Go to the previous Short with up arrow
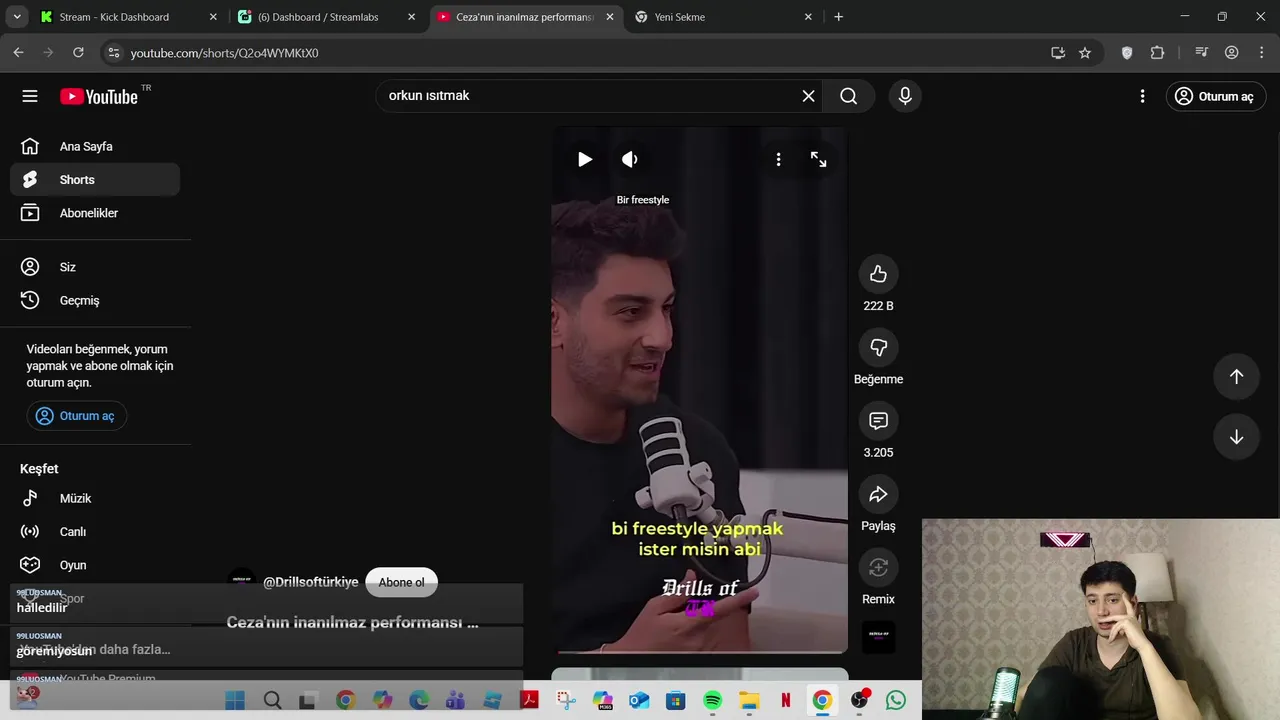The height and width of the screenshot is (720, 1280). tap(1236, 376)
